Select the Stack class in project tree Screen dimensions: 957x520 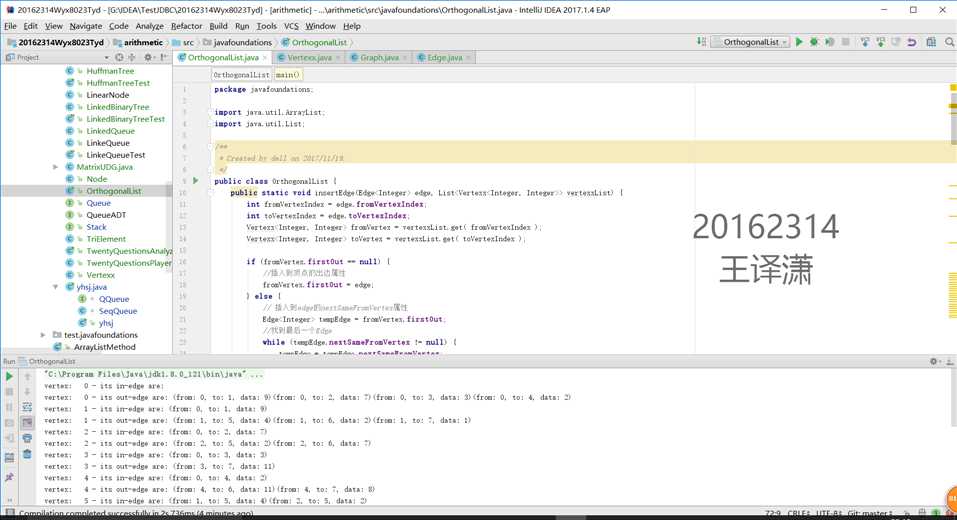pos(96,227)
